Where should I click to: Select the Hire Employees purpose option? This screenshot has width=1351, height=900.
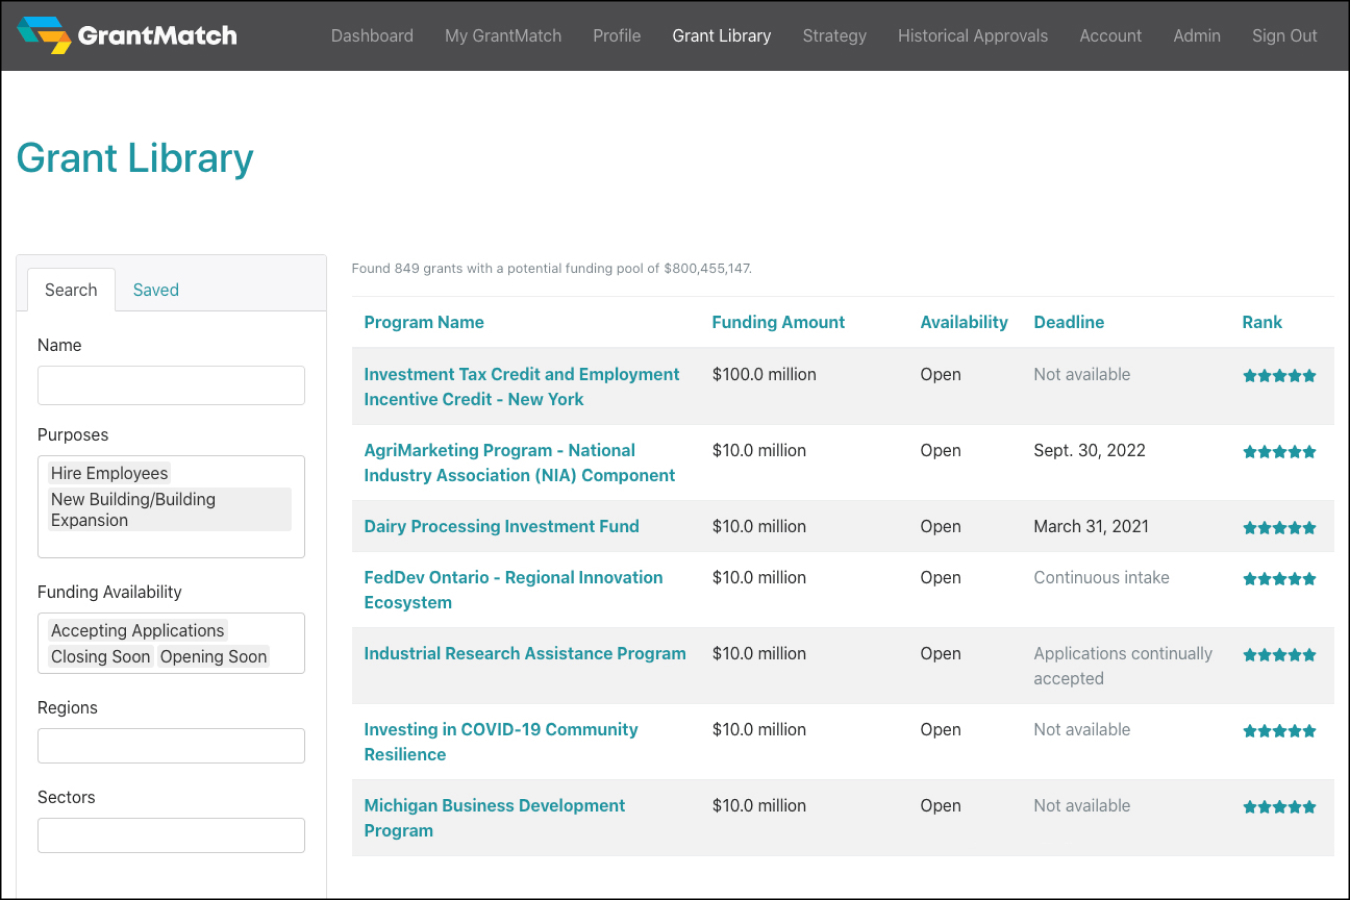click(109, 473)
